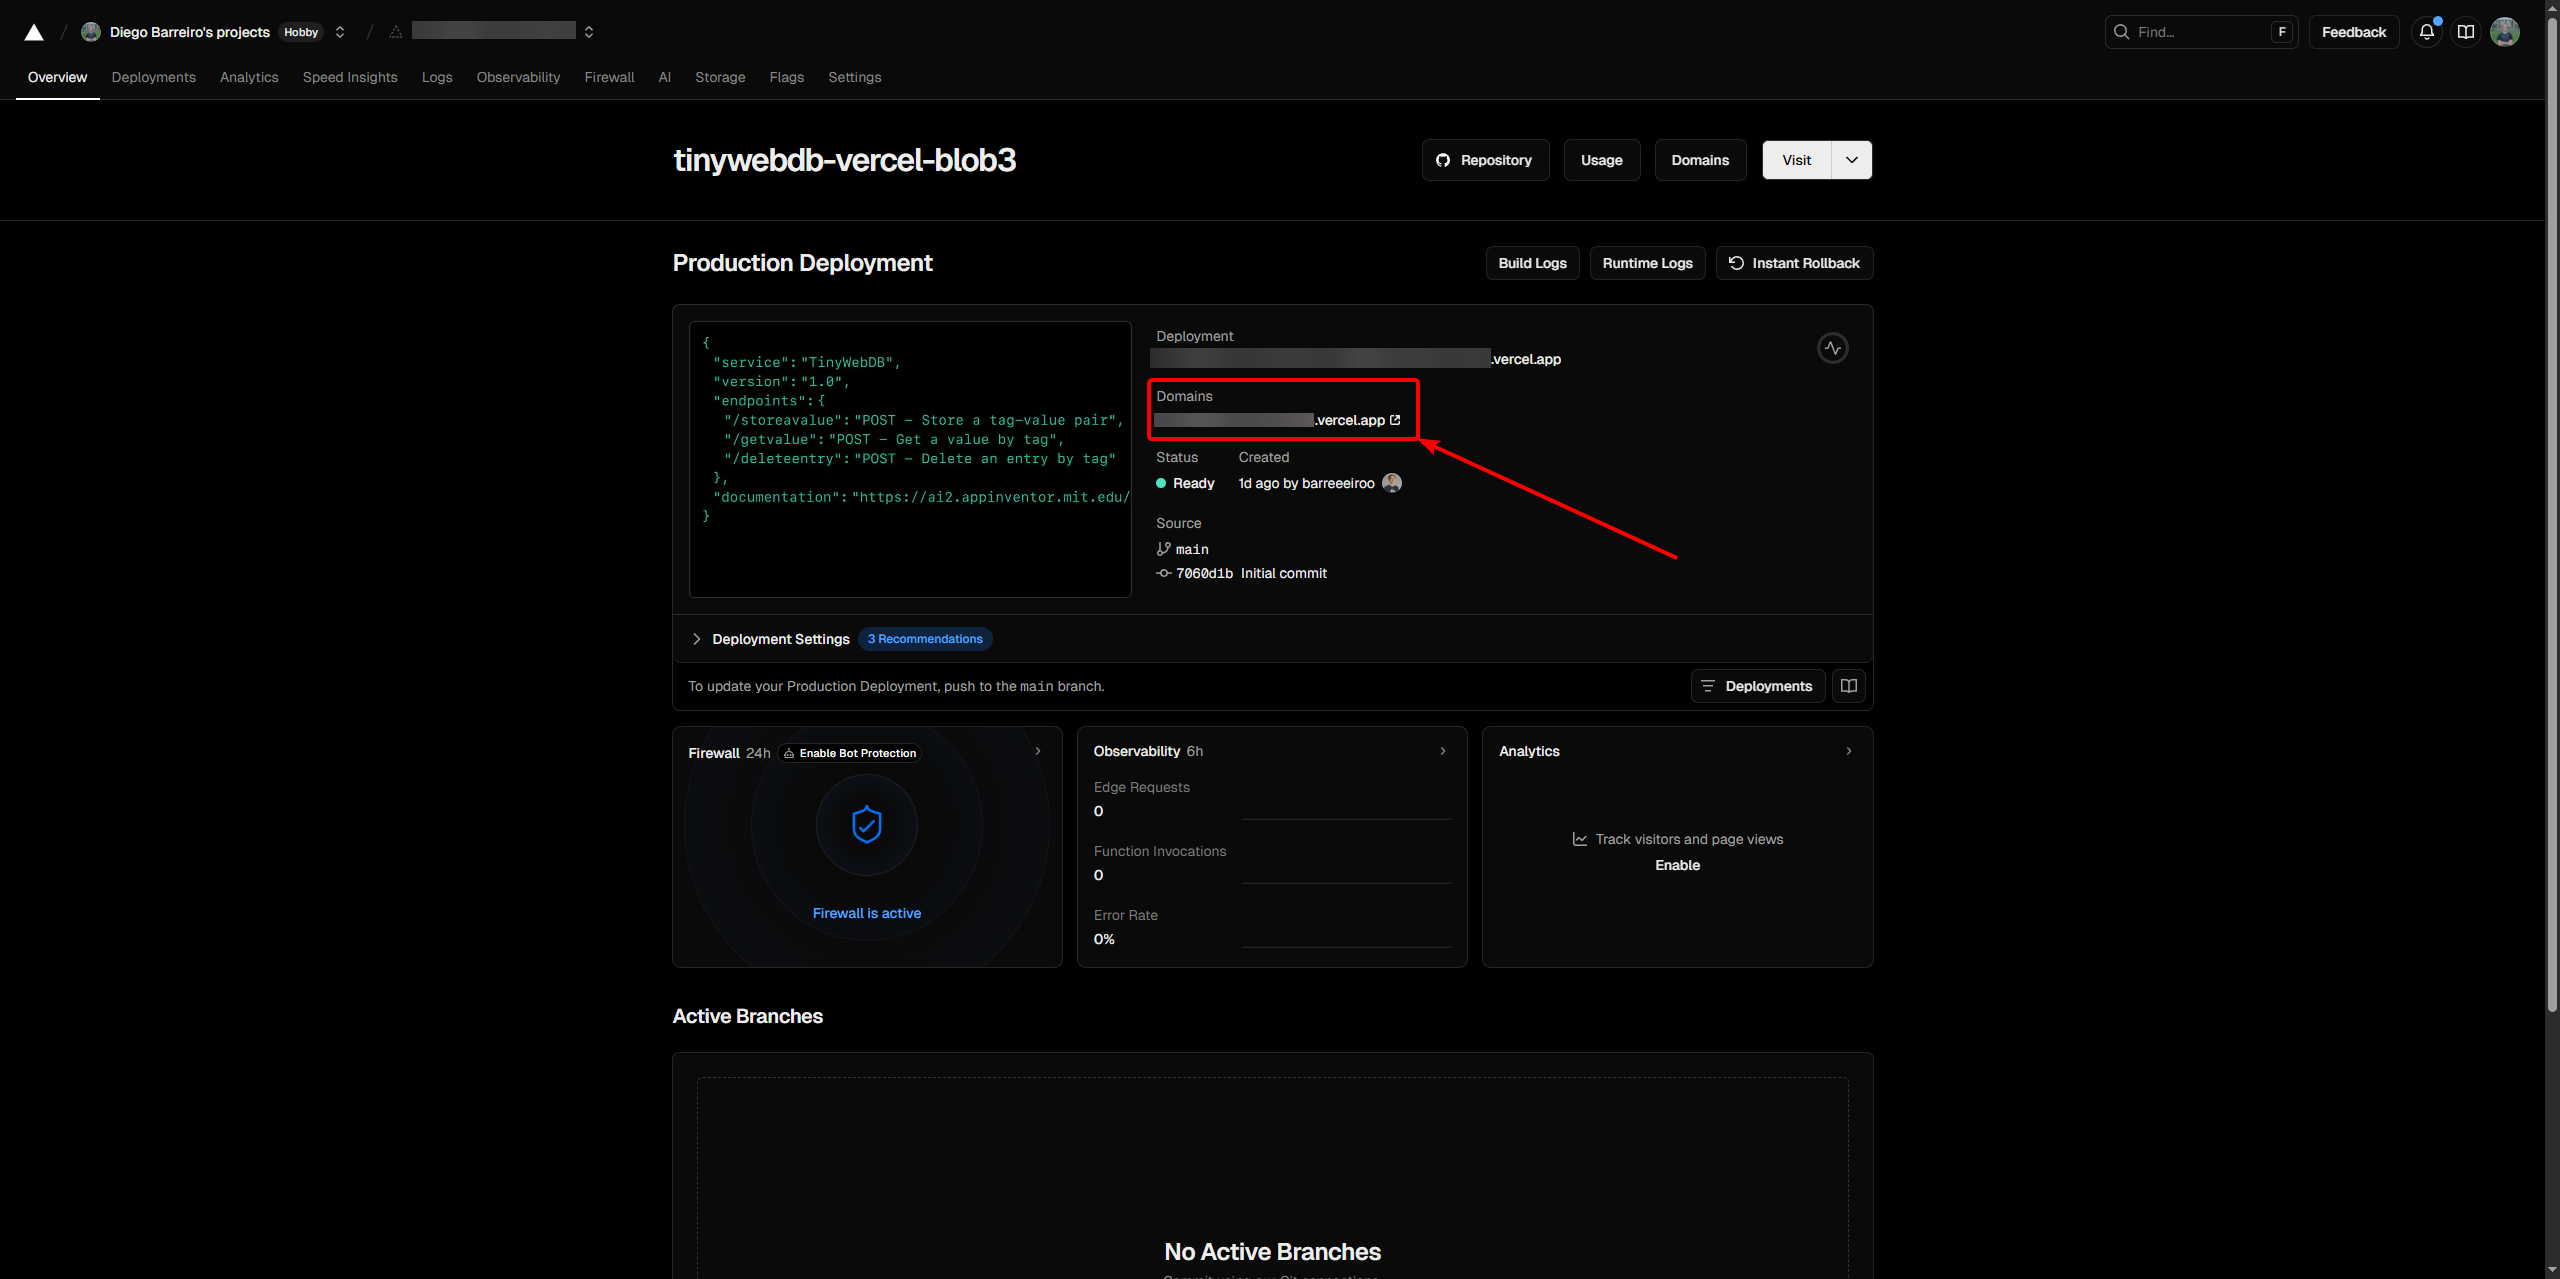Click the user avatar in top right
This screenshot has height=1279, width=2560.
(x=2504, y=32)
